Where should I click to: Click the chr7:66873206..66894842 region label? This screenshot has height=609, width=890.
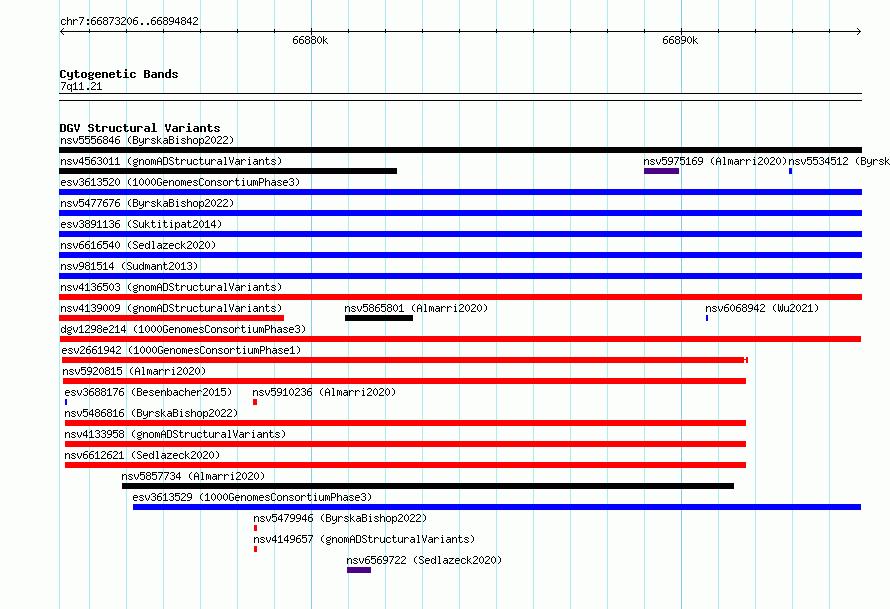(129, 21)
